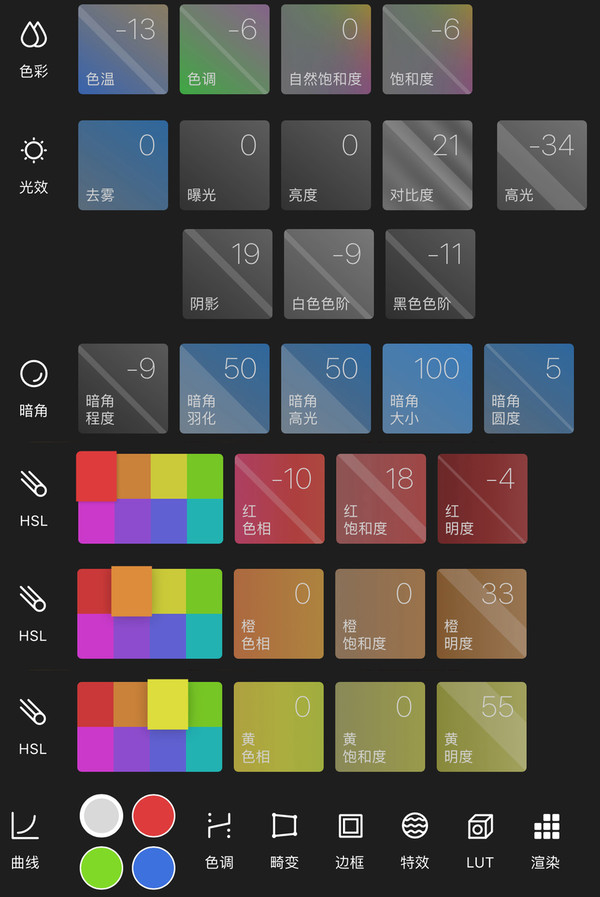The width and height of the screenshot is (600, 897).
Task: Select the white curve channel circle
Action: click(x=101, y=816)
